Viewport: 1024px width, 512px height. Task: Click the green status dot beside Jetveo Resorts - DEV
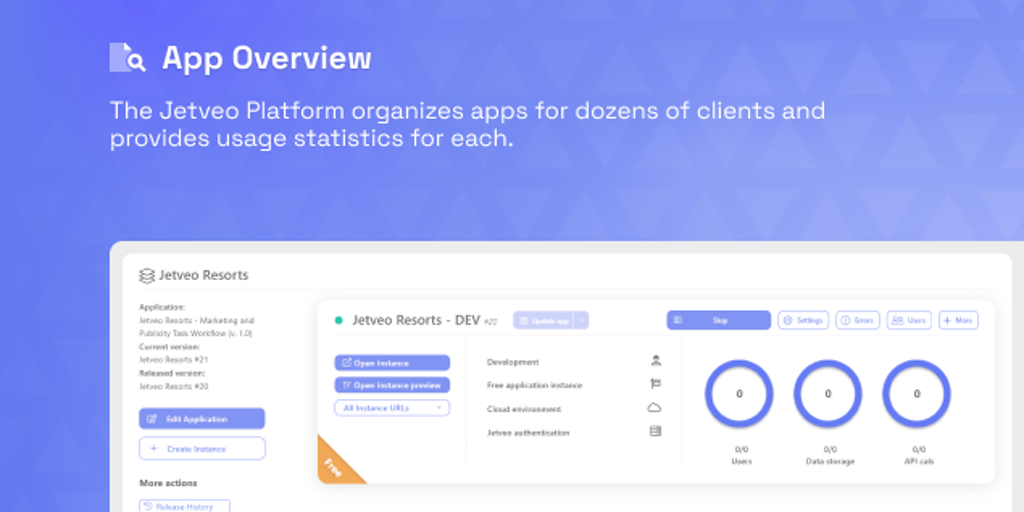tap(338, 321)
